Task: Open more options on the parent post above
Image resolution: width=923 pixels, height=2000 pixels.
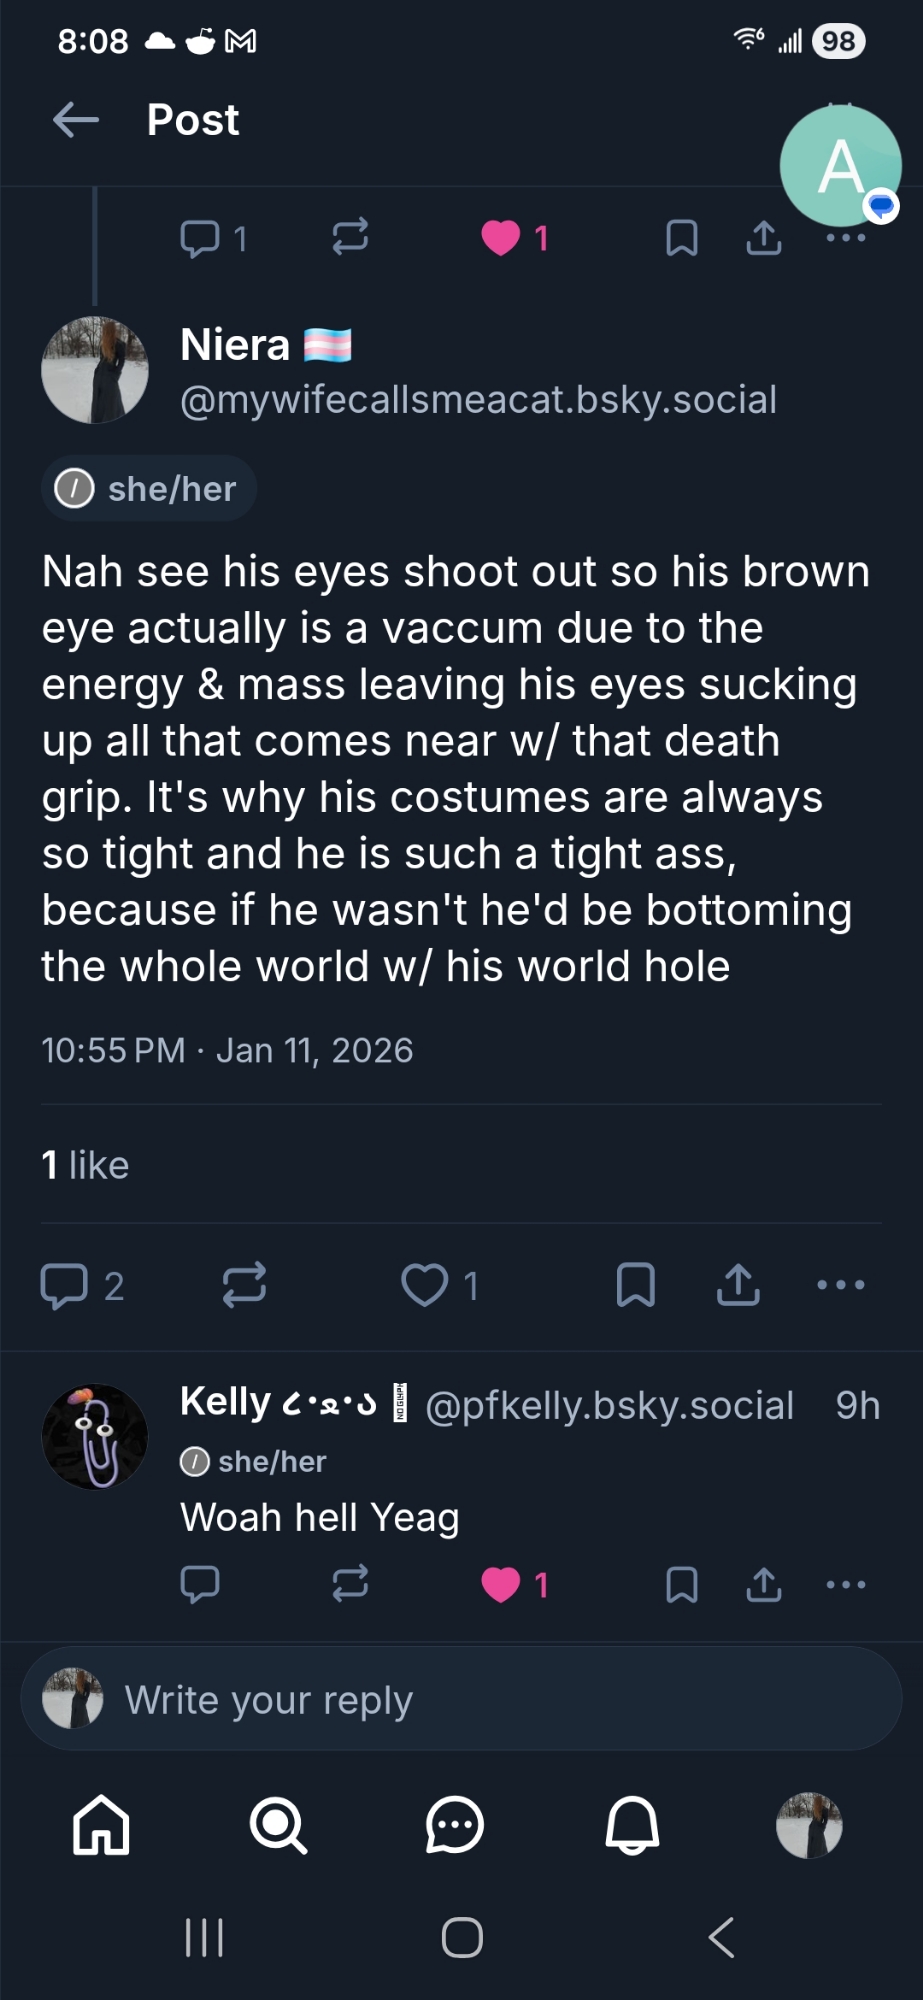Action: pyautogui.click(x=846, y=239)
